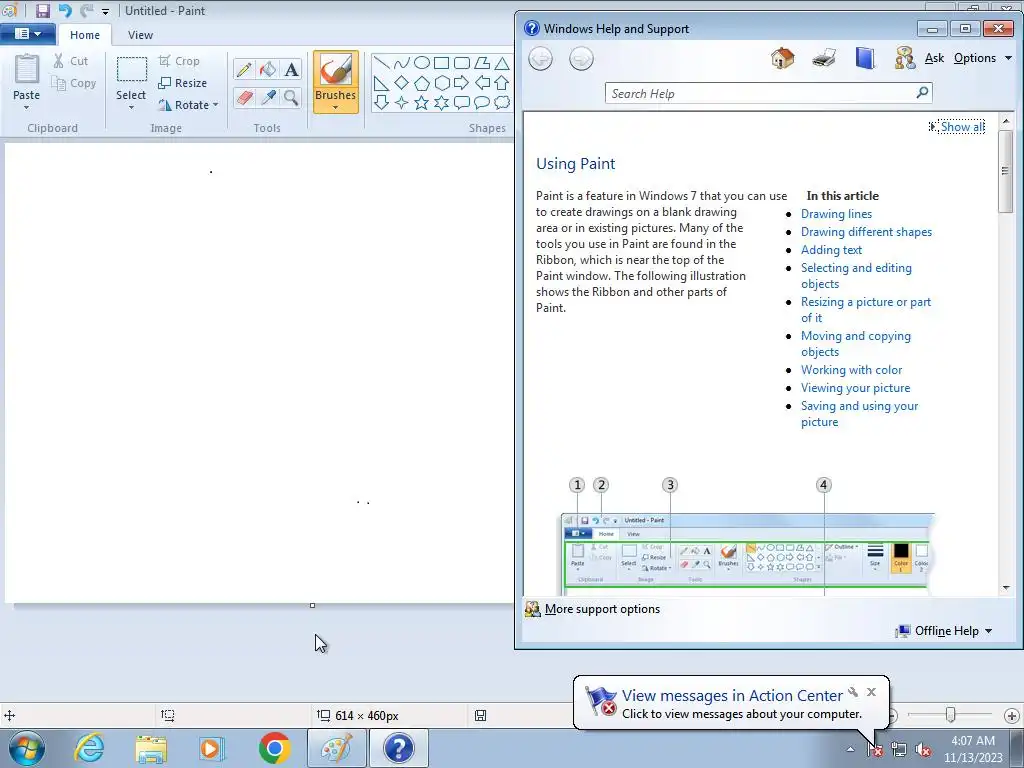
Task: Expand the Select dropdown arrow
Action: click(131, 108)
